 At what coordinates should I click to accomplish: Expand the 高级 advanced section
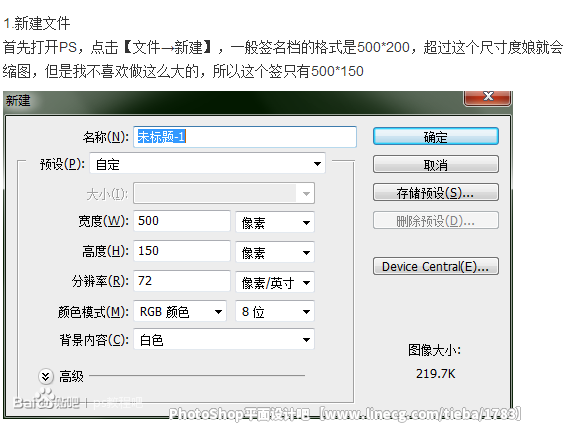click(46, 376)
